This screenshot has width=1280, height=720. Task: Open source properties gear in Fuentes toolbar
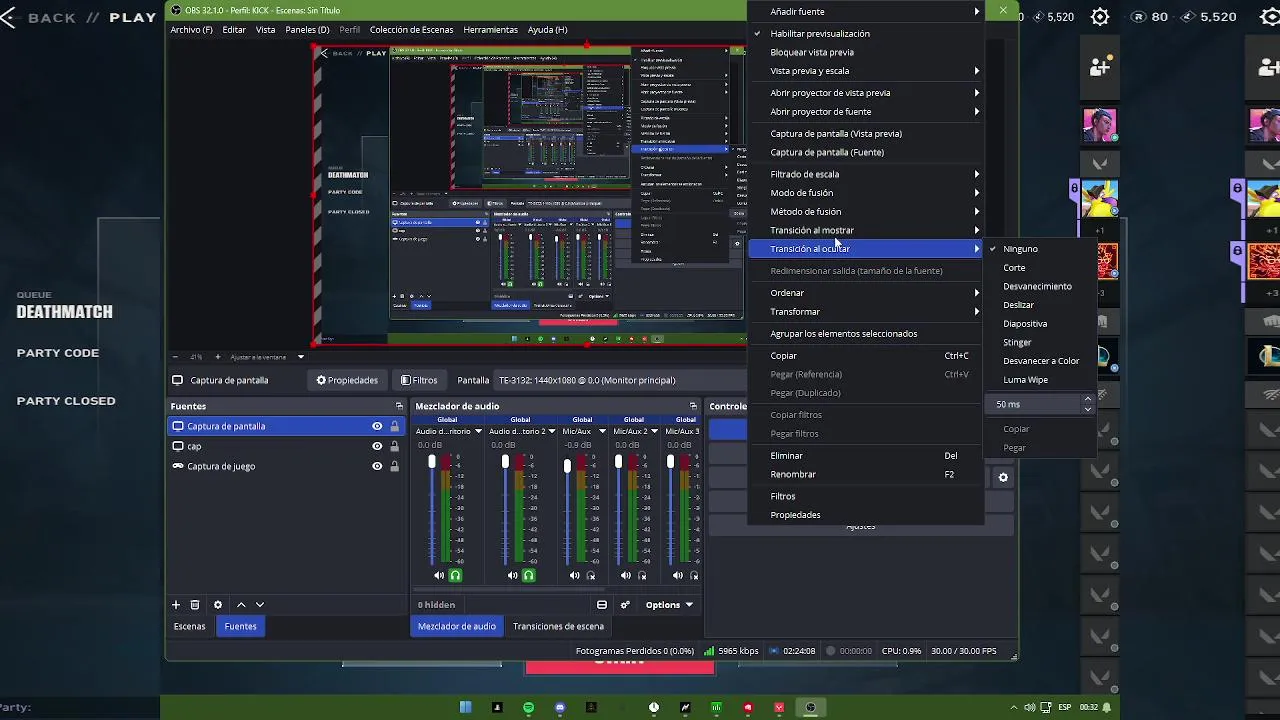218,605
